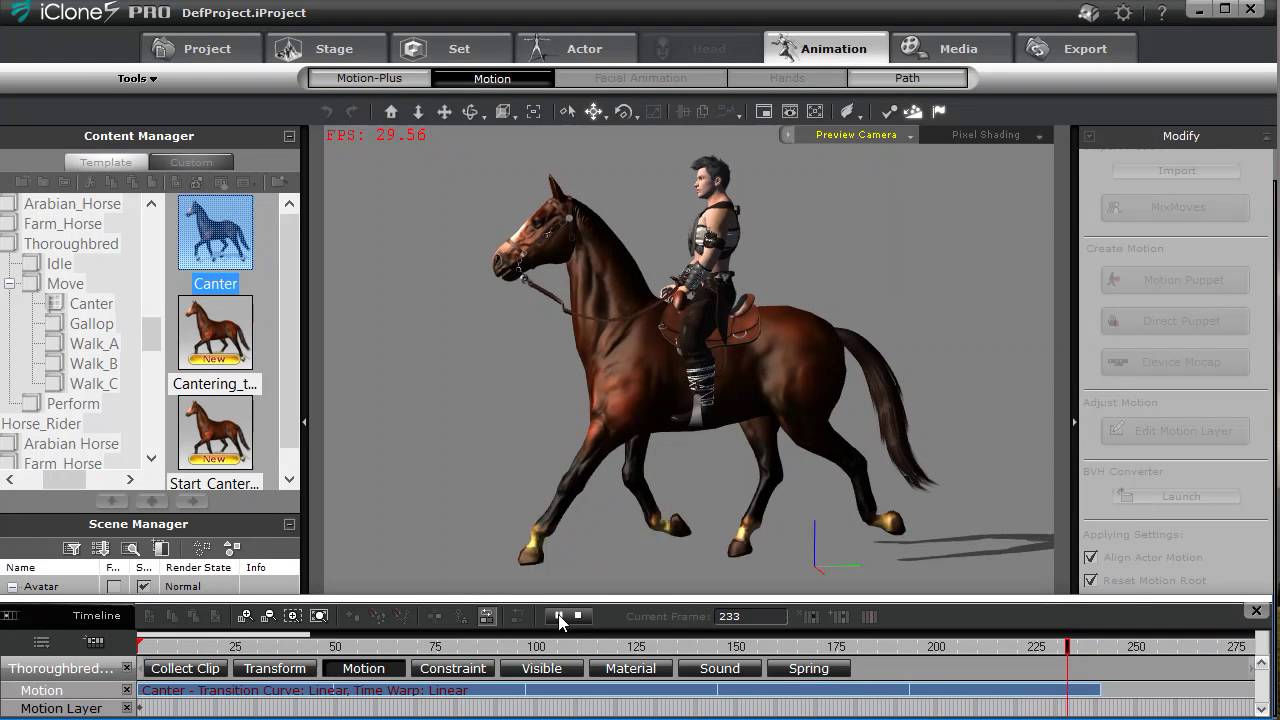Select the Gallop item in tree
The height and width of the screenshot is (720, 1280).
tap(91, 324)
